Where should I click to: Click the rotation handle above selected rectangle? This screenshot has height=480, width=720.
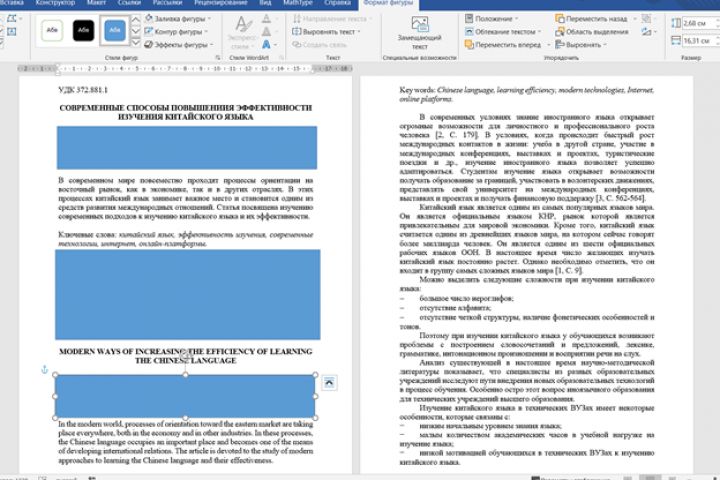pyautogui.click(x=185, y=354)
